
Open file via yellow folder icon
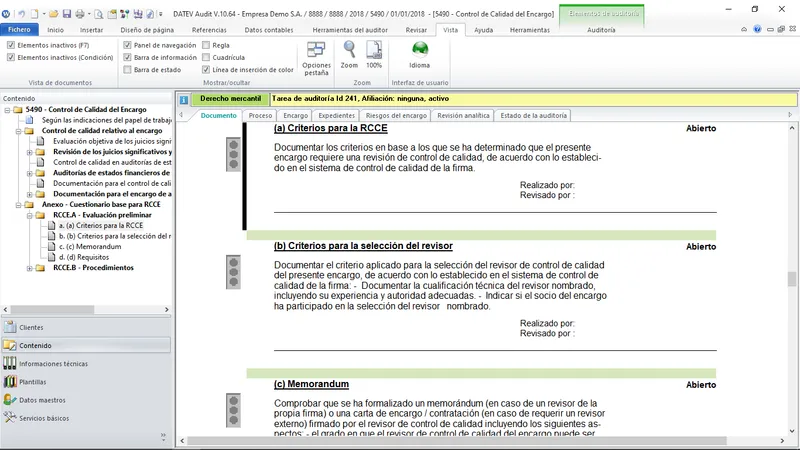[x=53, y=14]
